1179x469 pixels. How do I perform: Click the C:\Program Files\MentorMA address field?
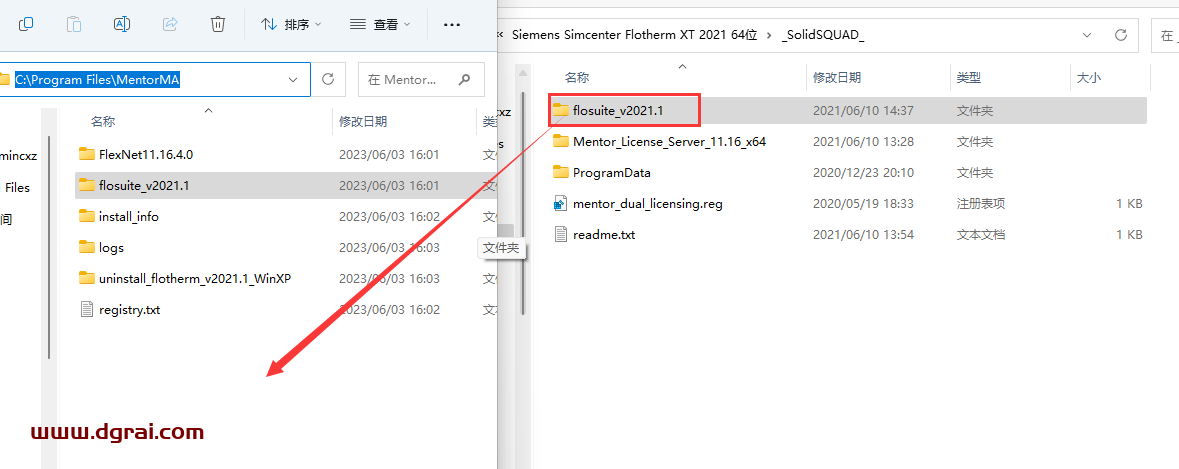(x=155, y=79)
